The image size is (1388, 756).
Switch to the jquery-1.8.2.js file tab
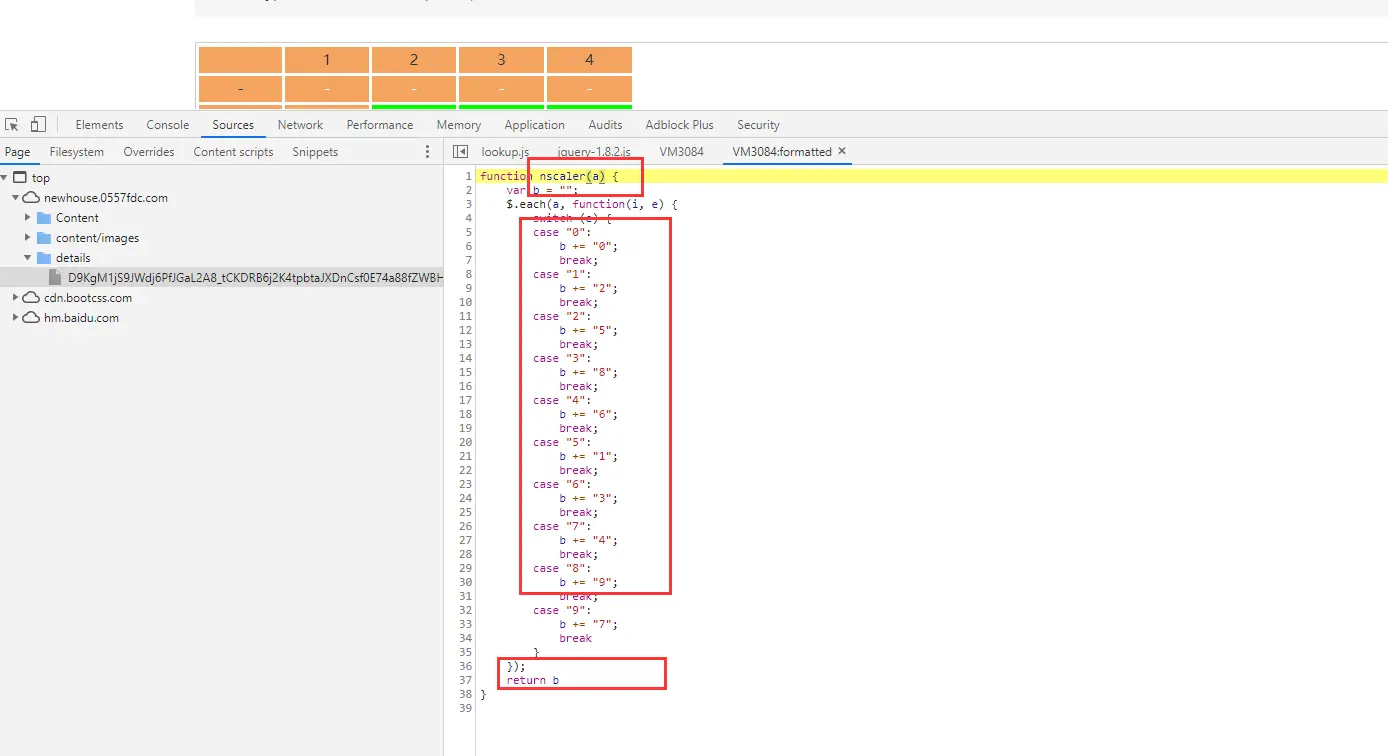click(x=594, y=152)
